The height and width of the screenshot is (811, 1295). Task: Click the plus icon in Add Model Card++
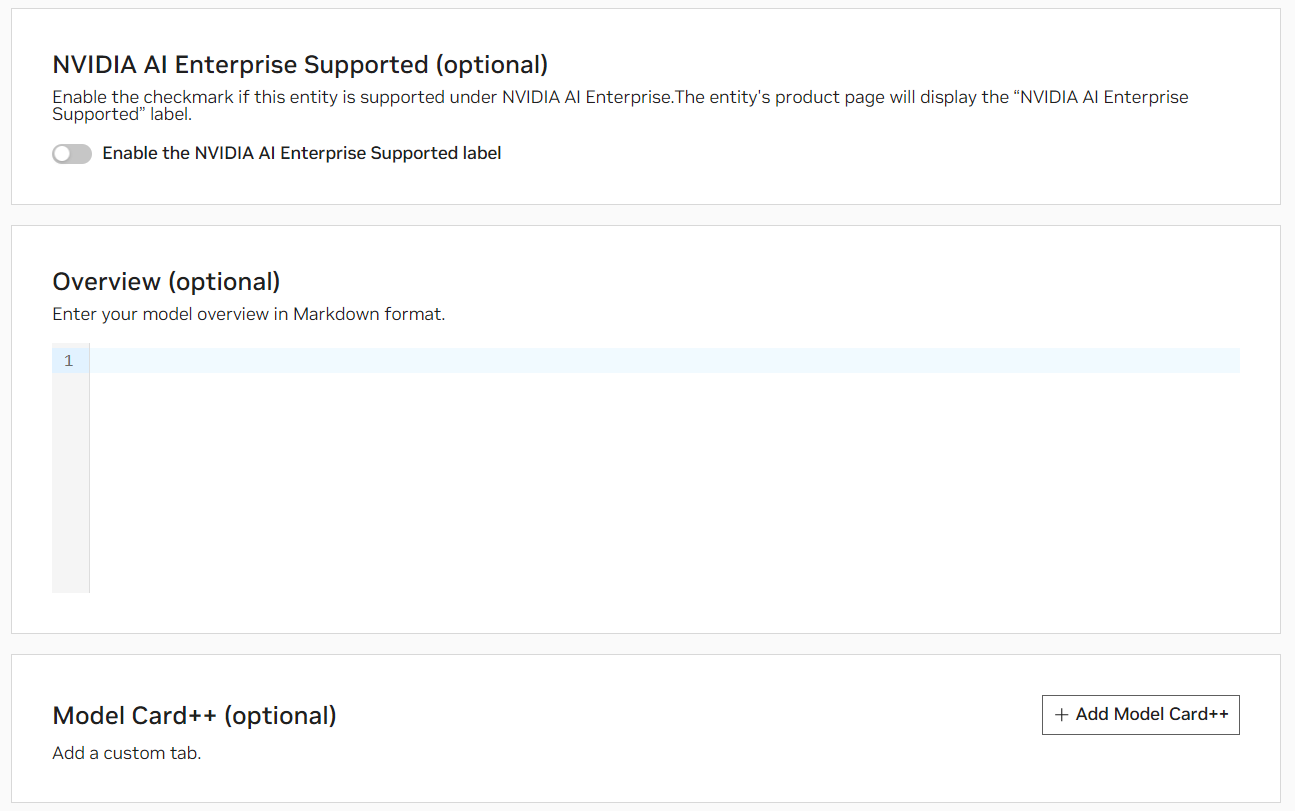coord(1061,715)
